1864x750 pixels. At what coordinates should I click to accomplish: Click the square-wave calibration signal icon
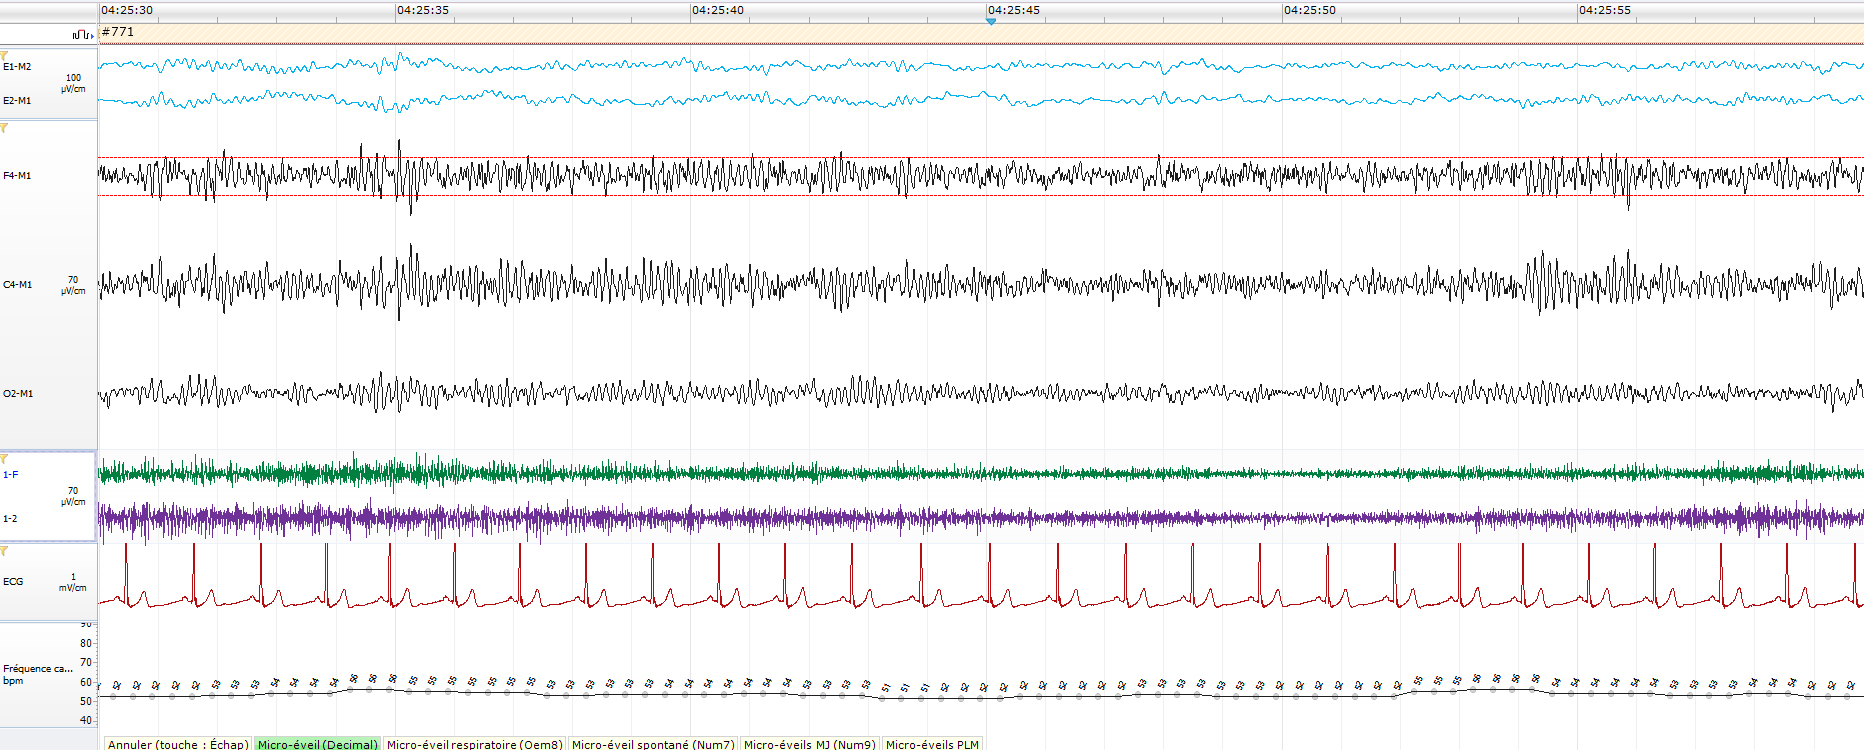tap(82, 35)
